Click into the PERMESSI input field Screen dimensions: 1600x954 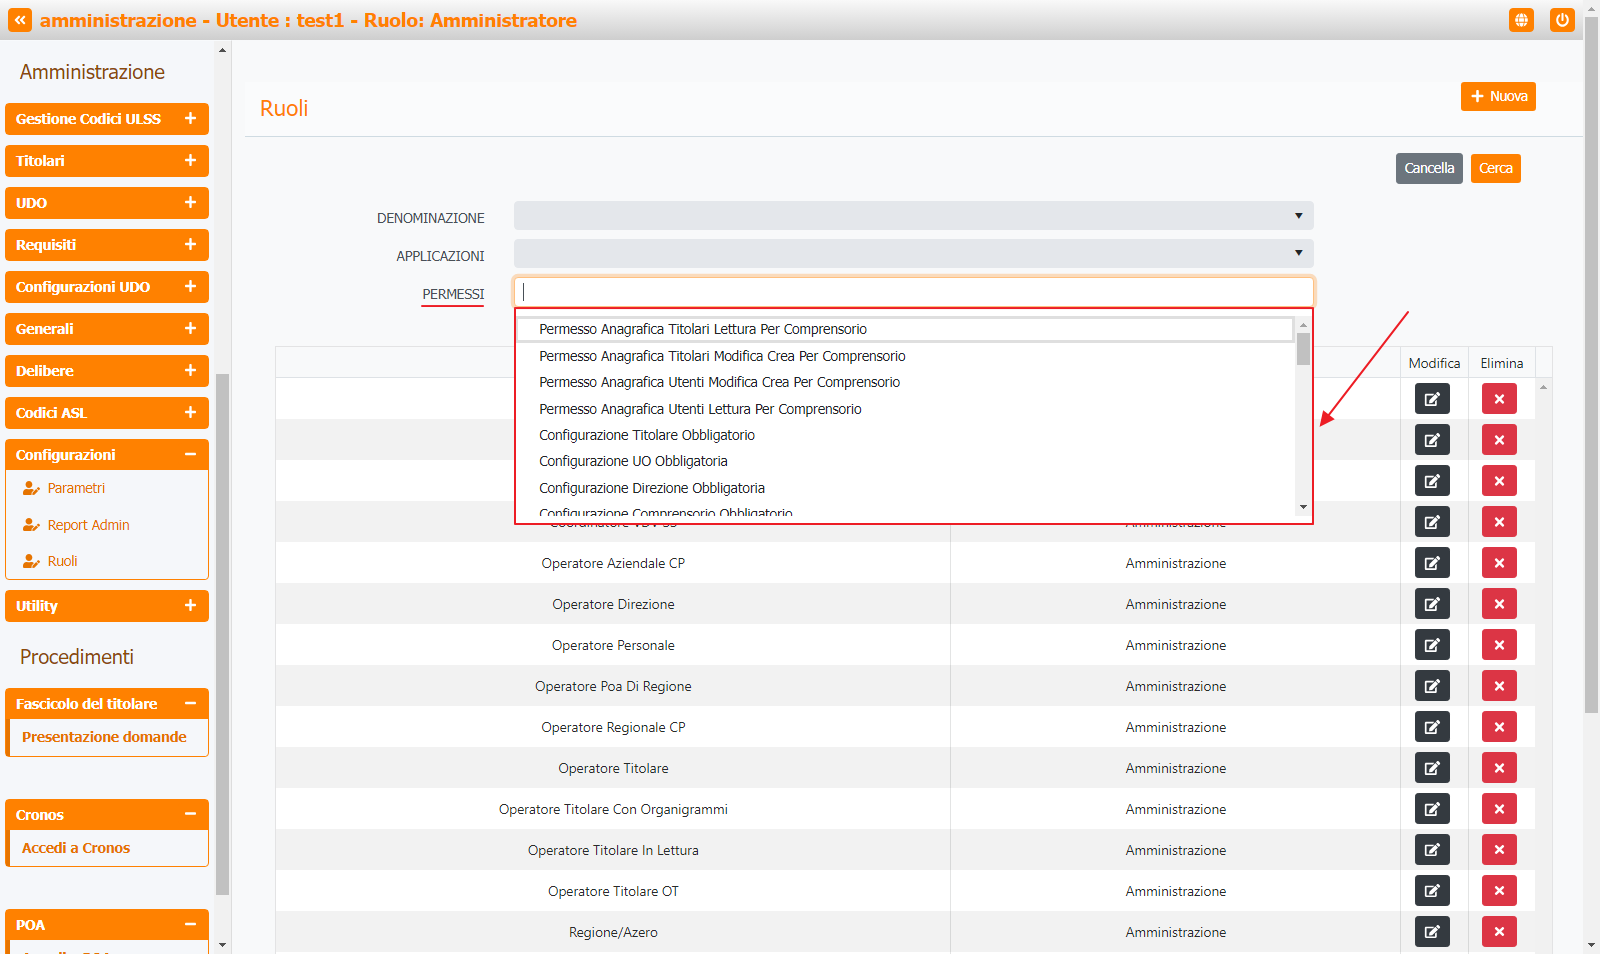click(913, 292)
